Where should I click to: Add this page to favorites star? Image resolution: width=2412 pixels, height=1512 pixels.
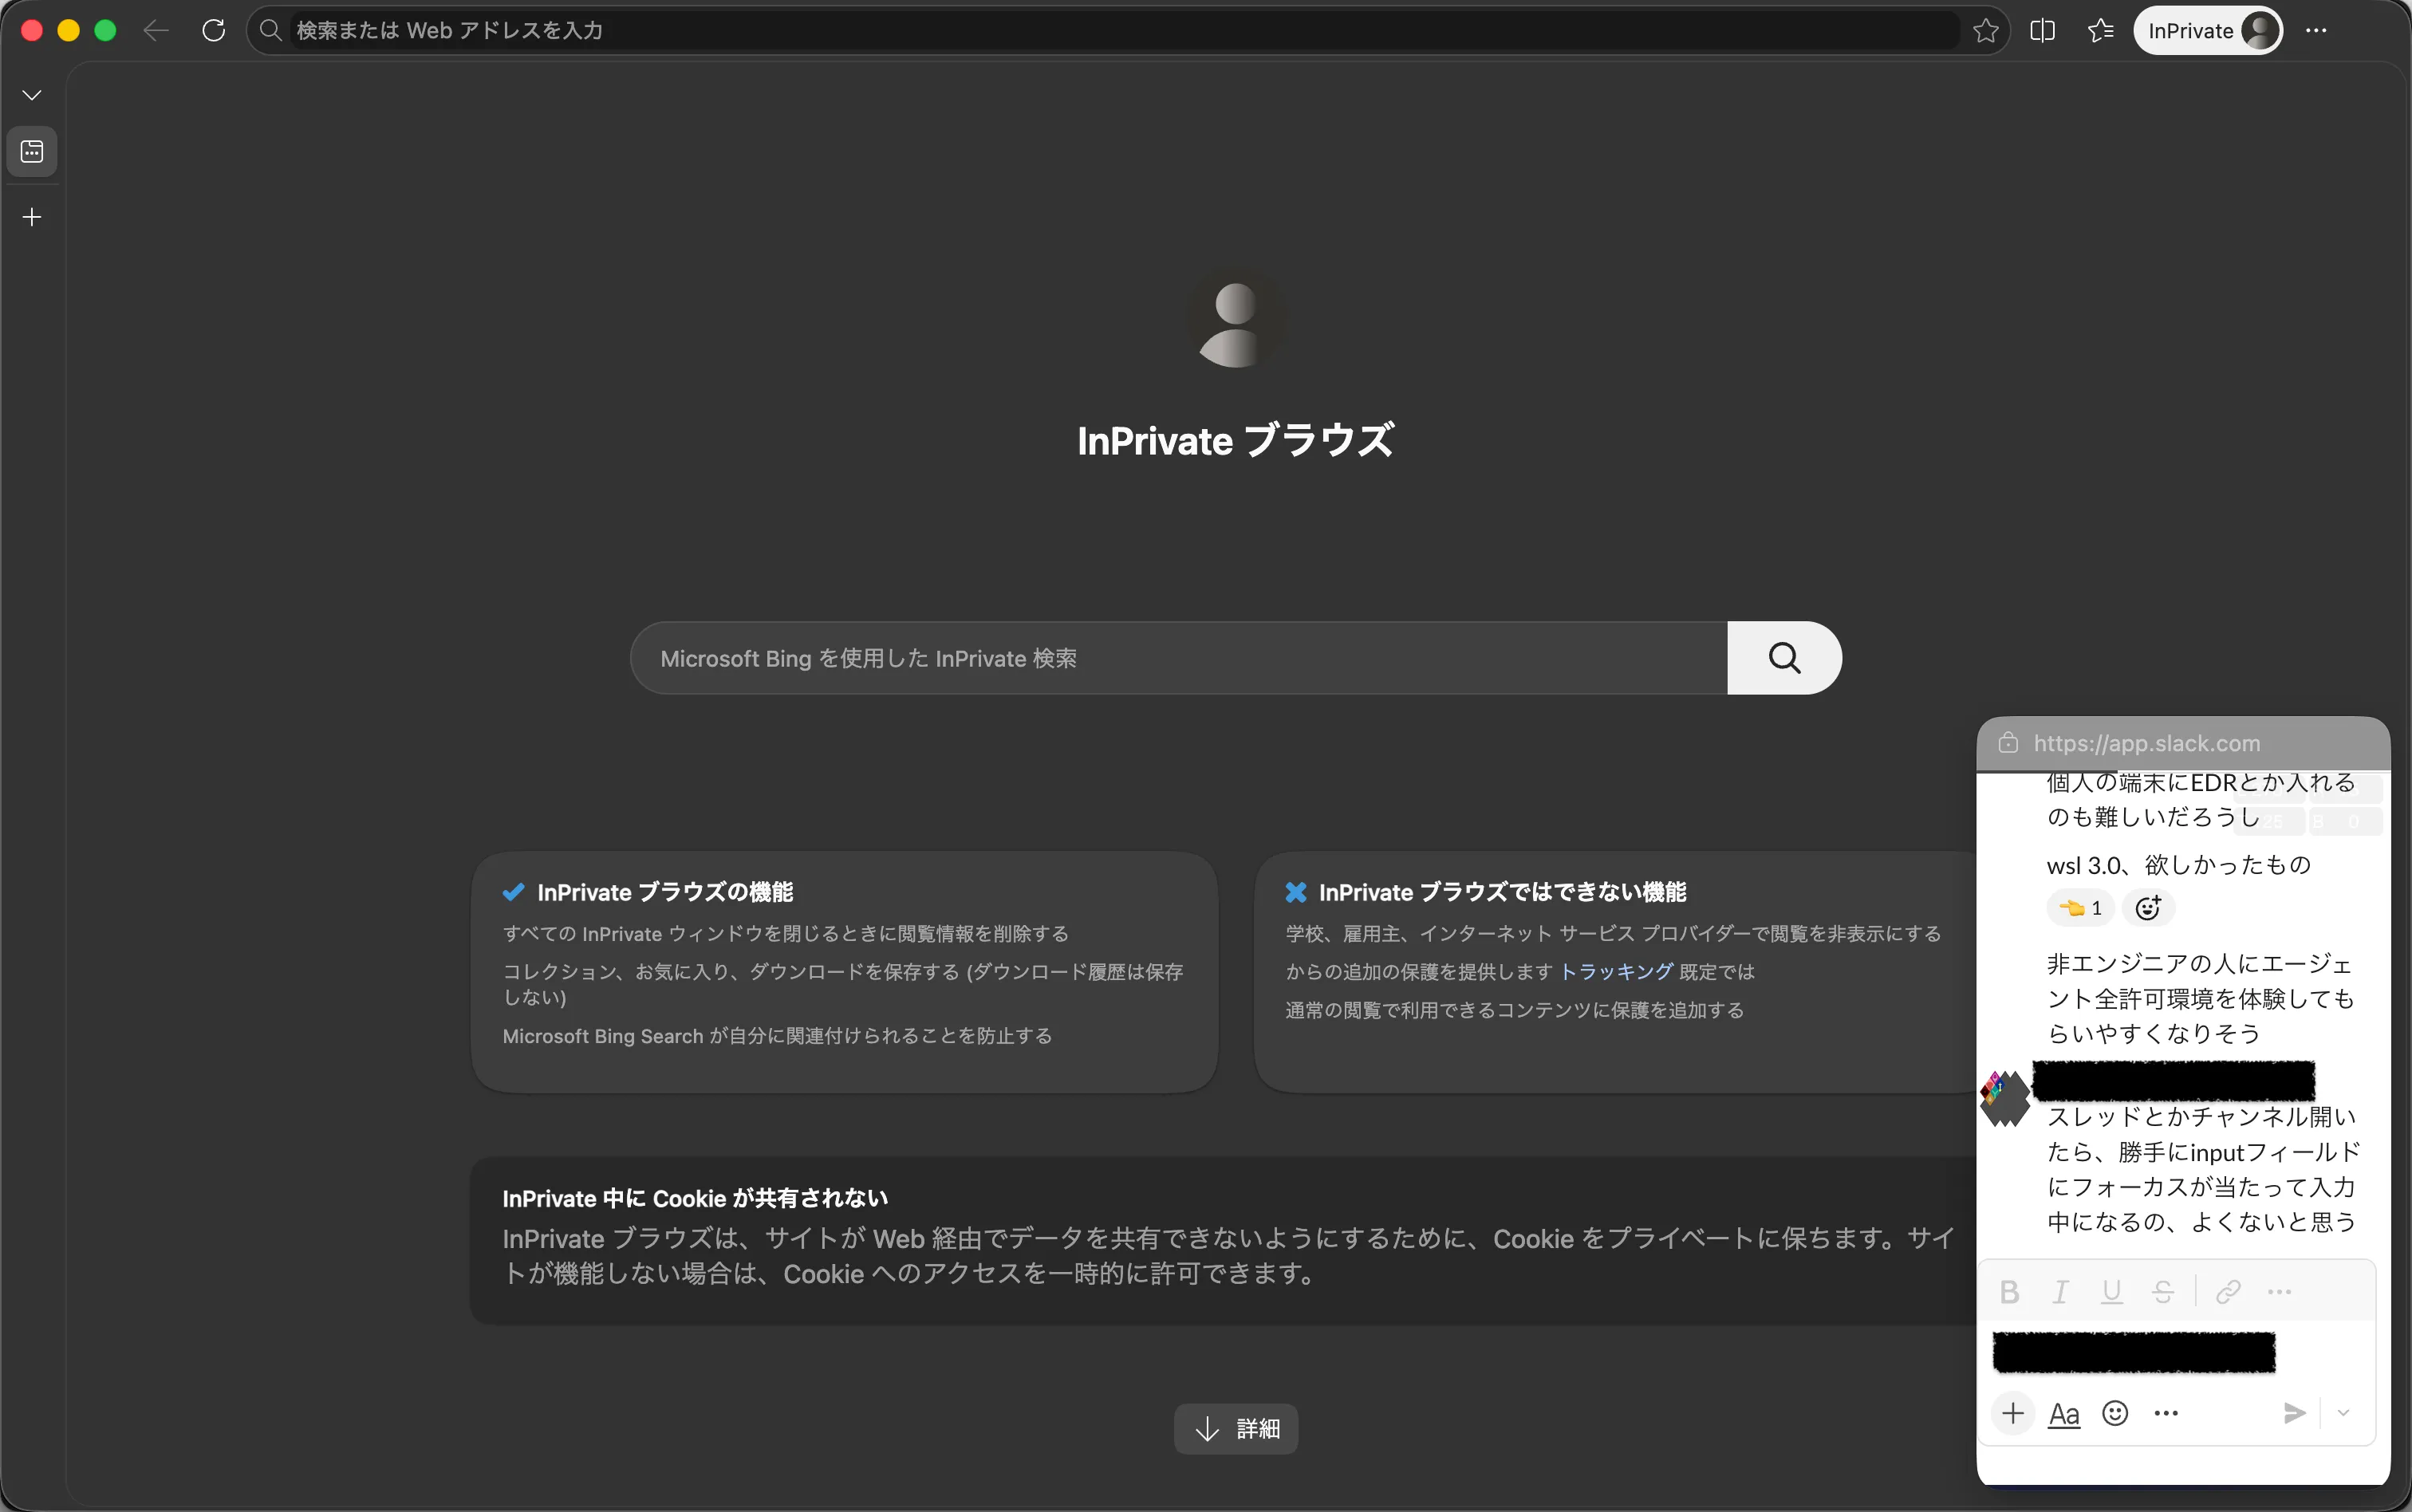[1986, 31]
